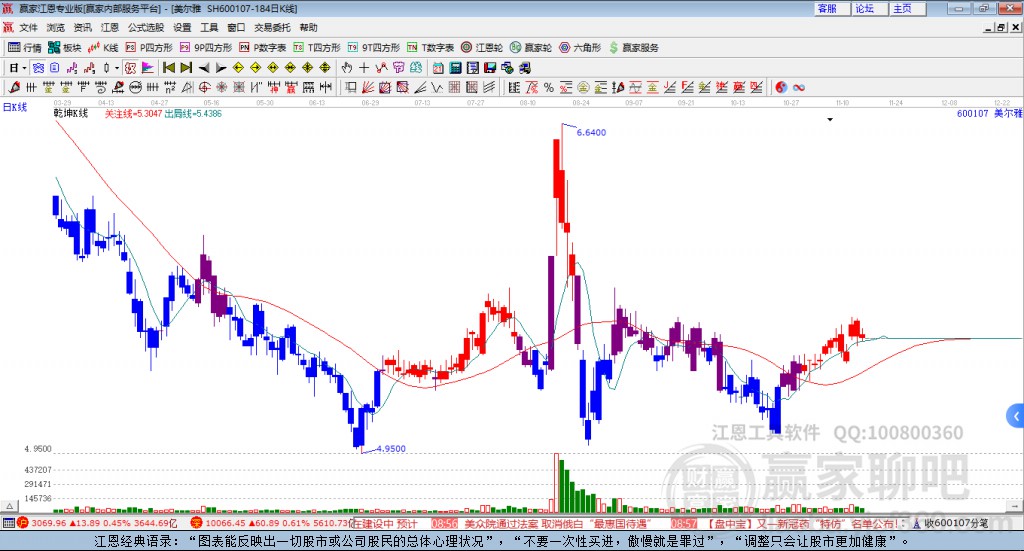Click the 6.6400 high price label

pos(591,133)
